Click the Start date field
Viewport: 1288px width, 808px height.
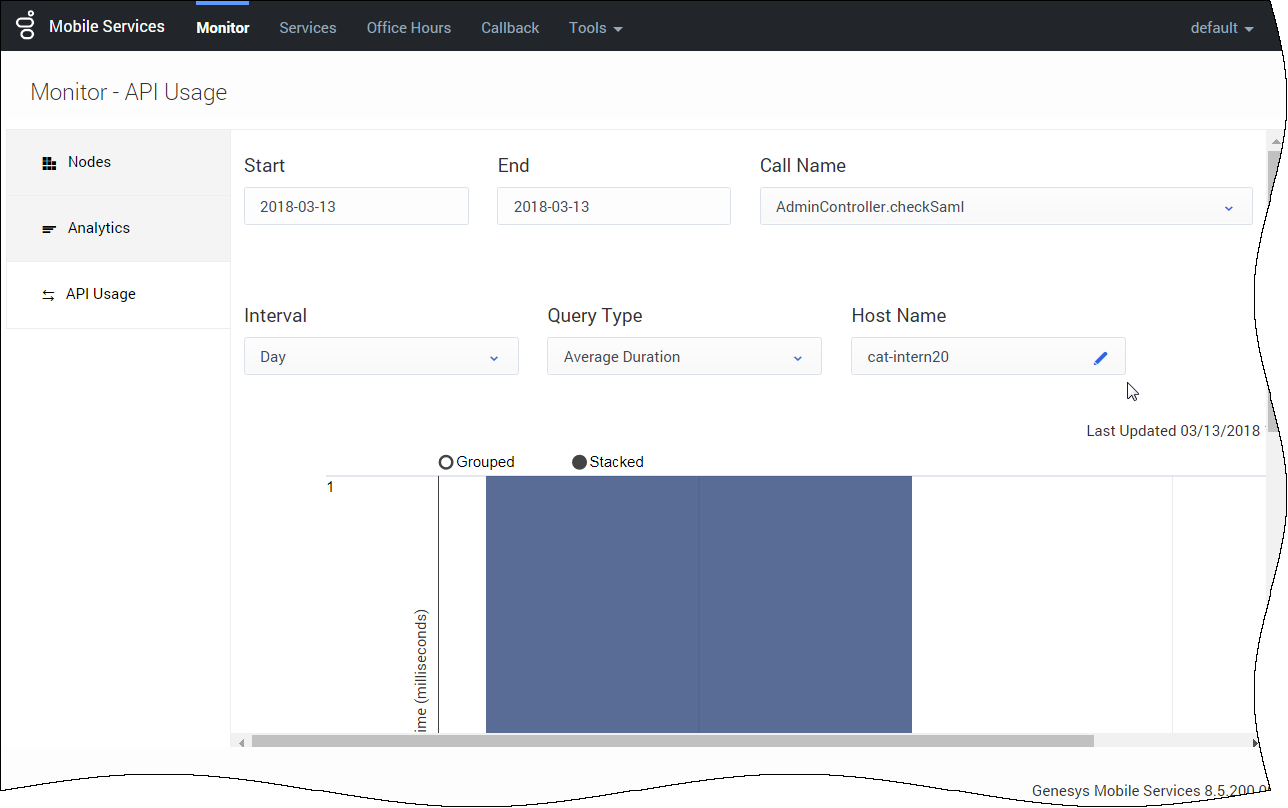point(355,207)
